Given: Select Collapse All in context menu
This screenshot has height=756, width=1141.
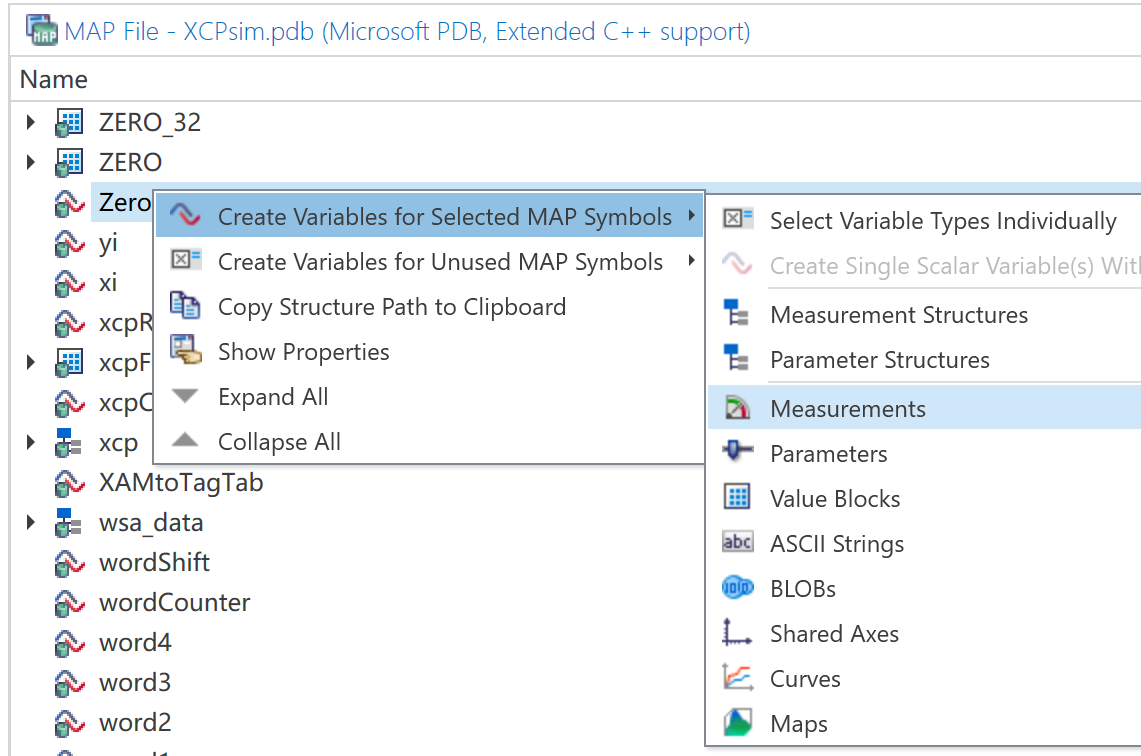Looking at the screenshot, I should 279,442.
